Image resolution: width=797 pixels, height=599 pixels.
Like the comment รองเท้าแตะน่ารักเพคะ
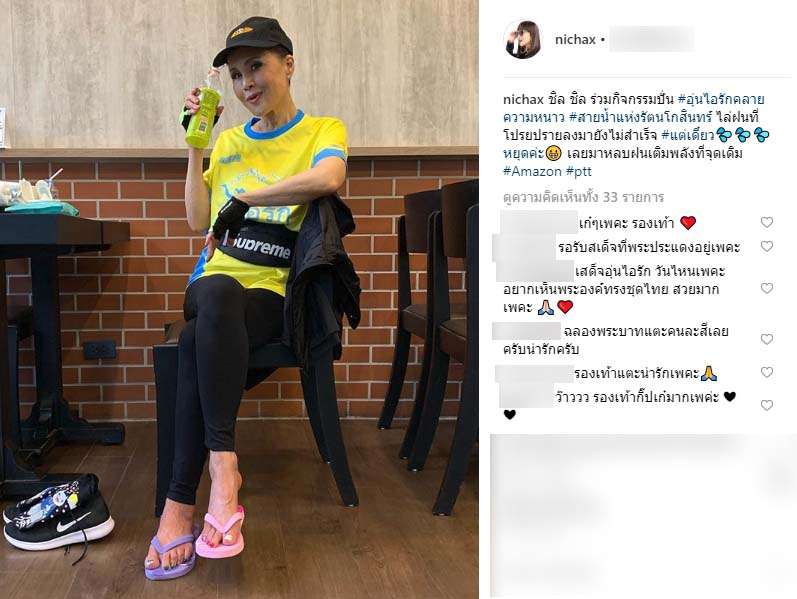tap(767, 372)
